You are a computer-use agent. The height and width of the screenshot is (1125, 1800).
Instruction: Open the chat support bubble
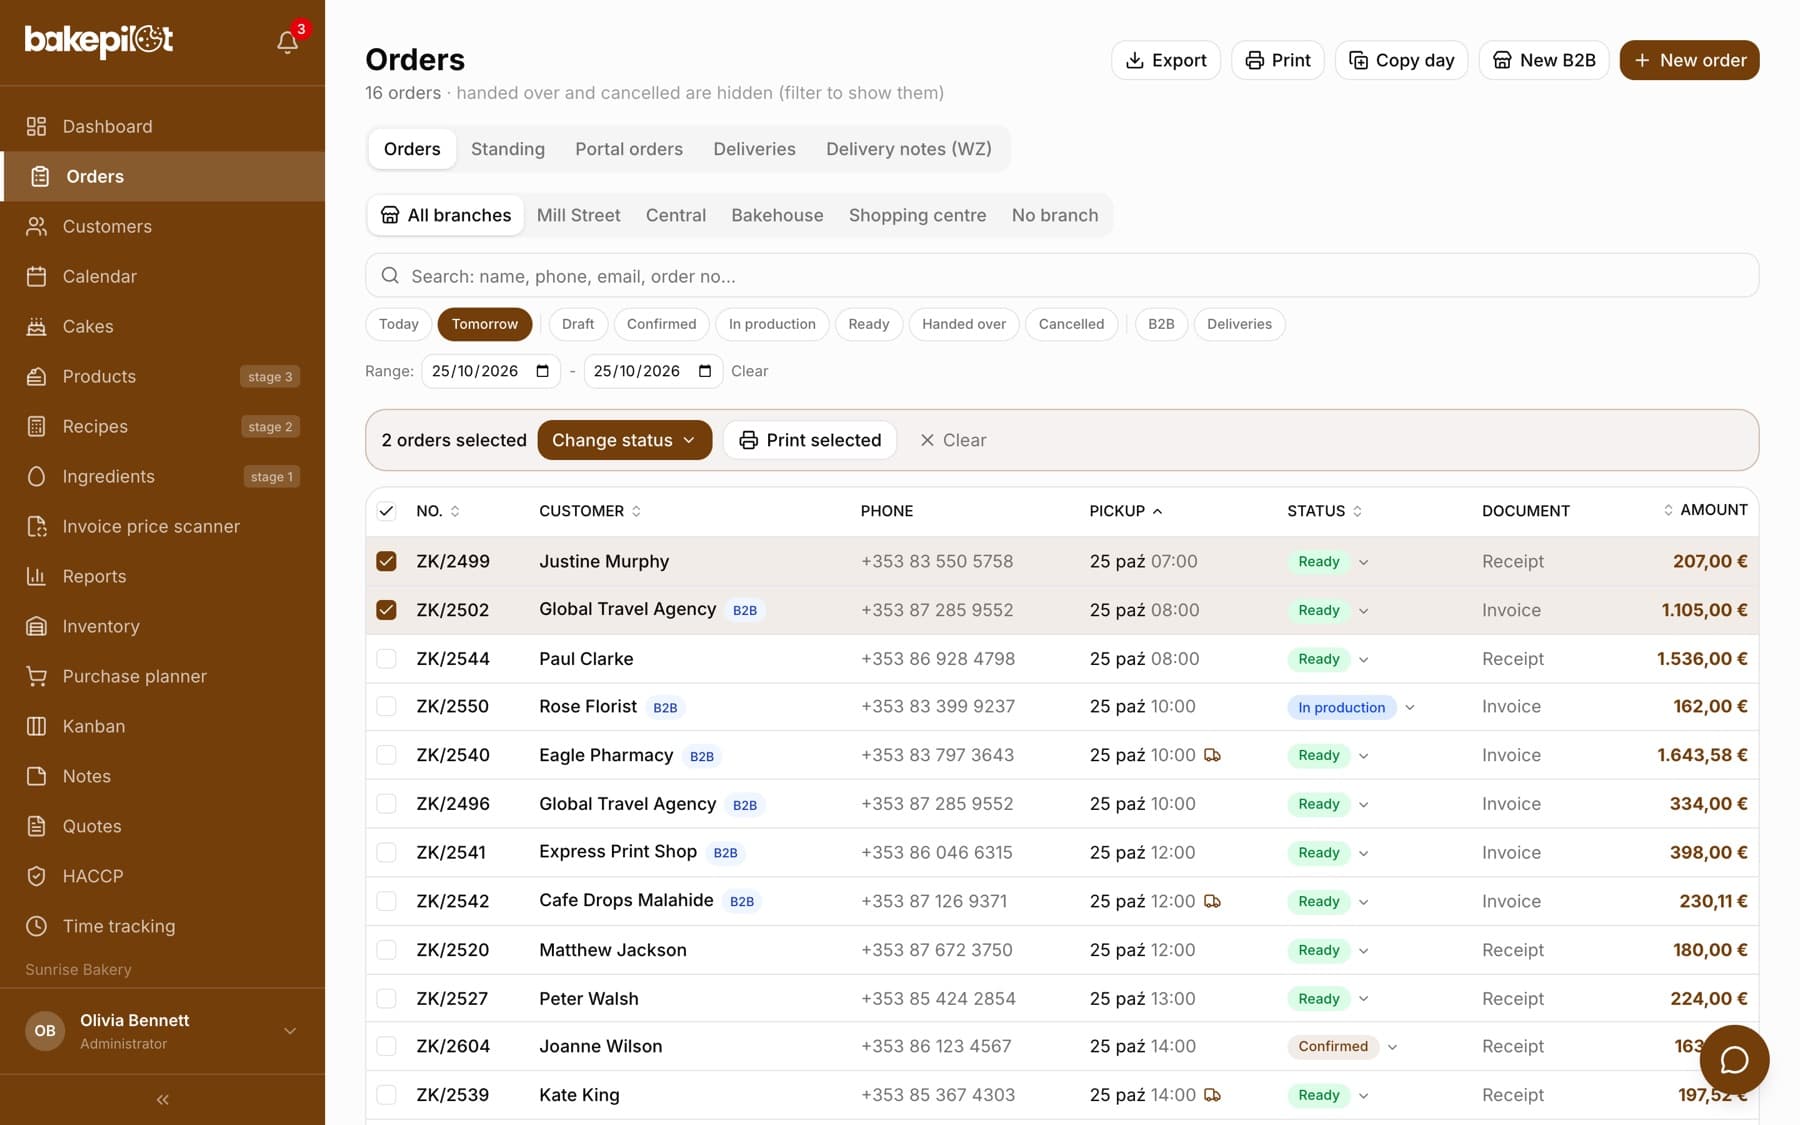[1734, 1060]
